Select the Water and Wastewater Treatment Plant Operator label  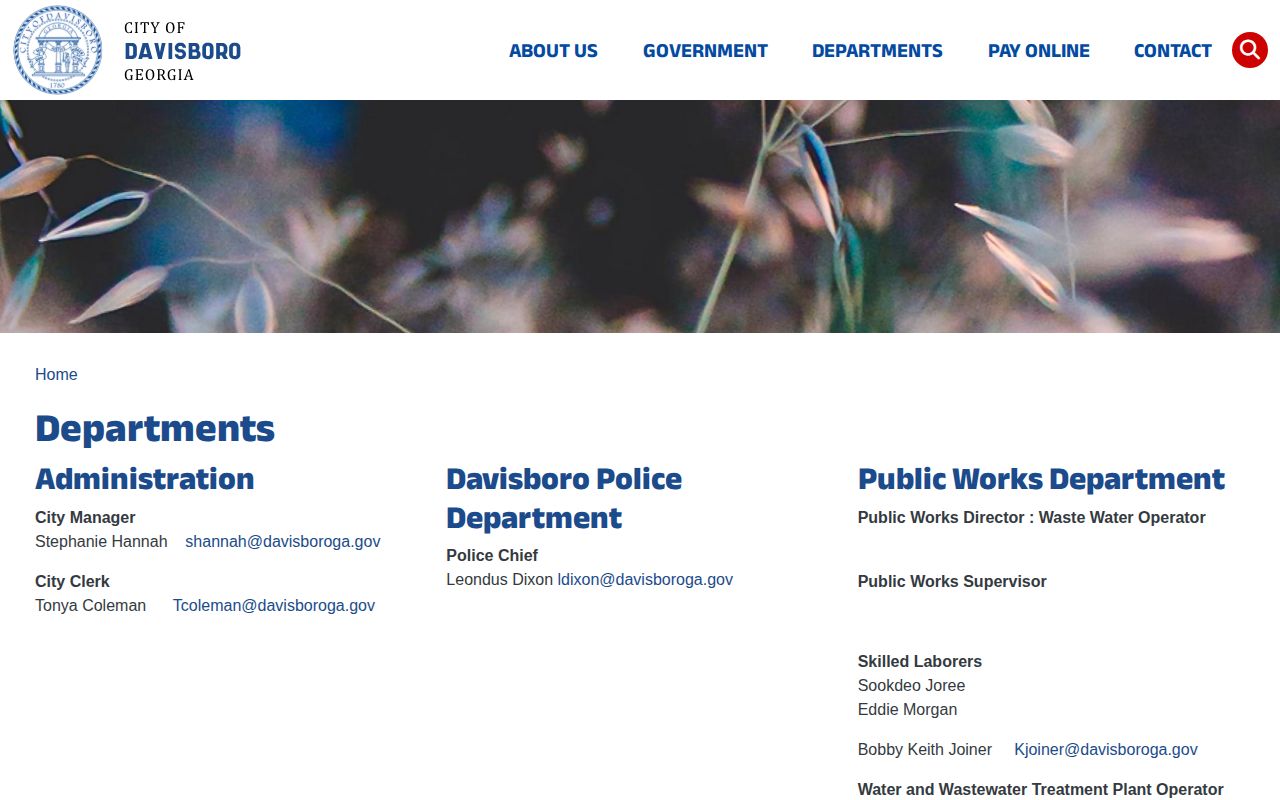tap(1041, 789)
